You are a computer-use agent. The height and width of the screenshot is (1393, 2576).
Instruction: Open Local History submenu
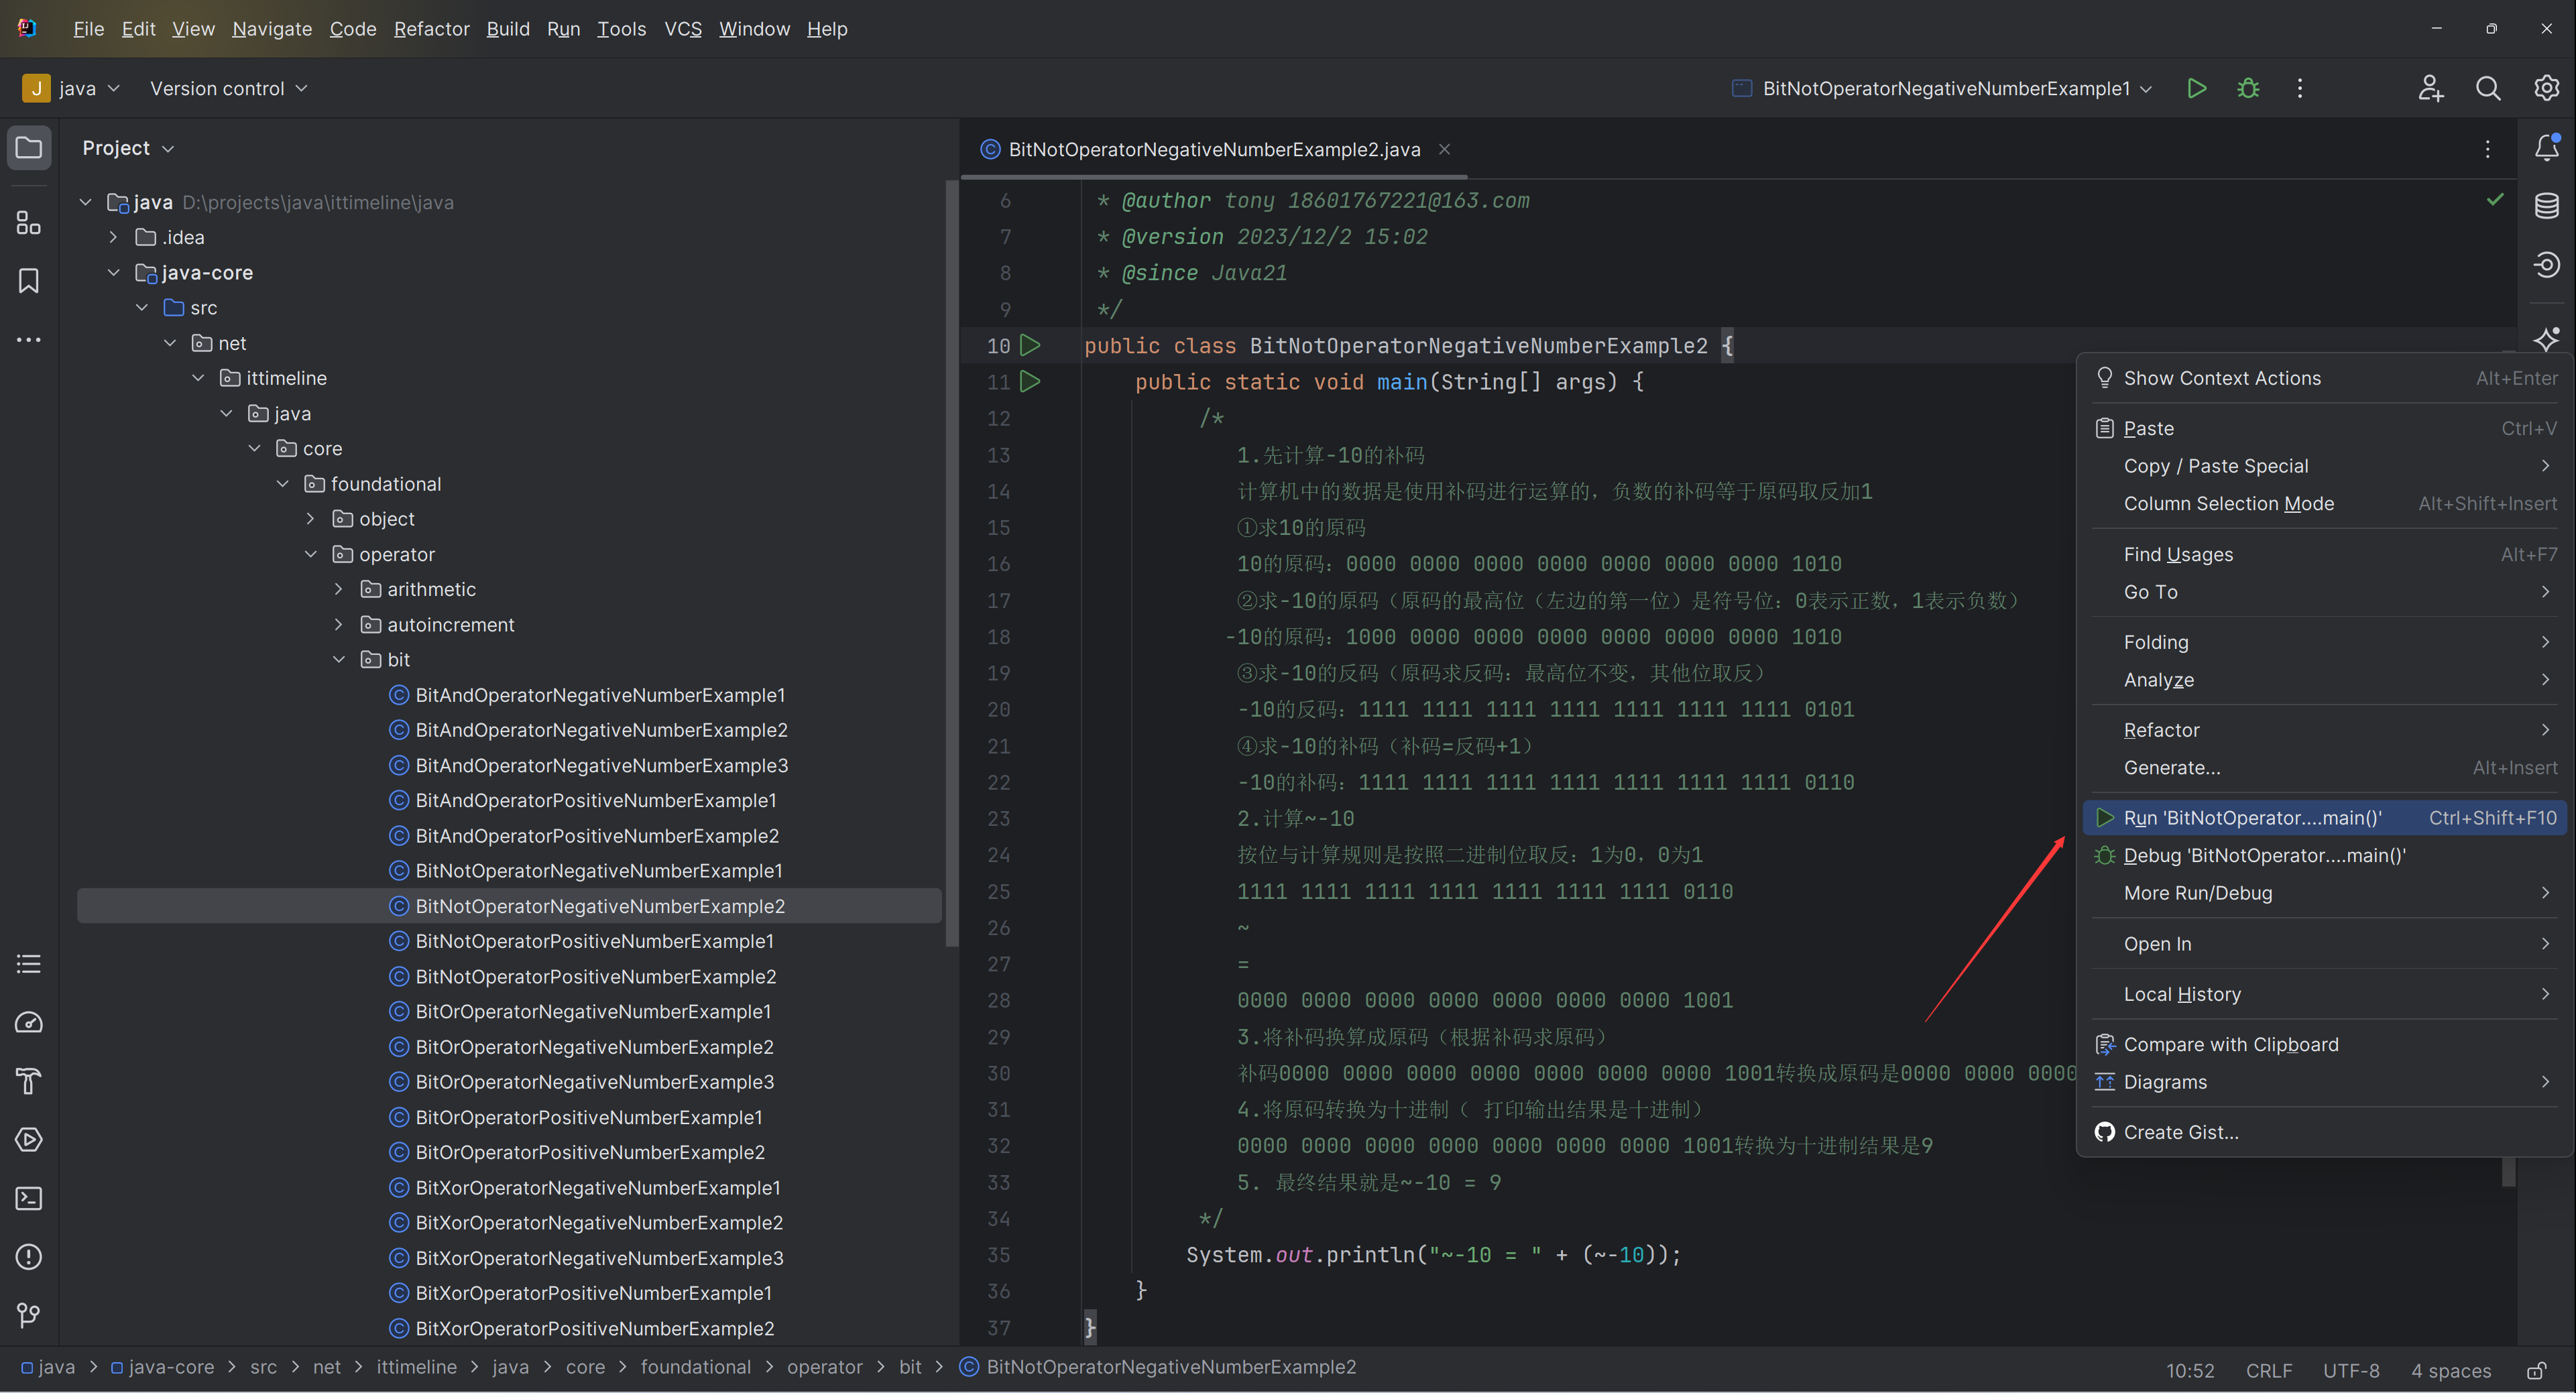(x=2325, y=994)
